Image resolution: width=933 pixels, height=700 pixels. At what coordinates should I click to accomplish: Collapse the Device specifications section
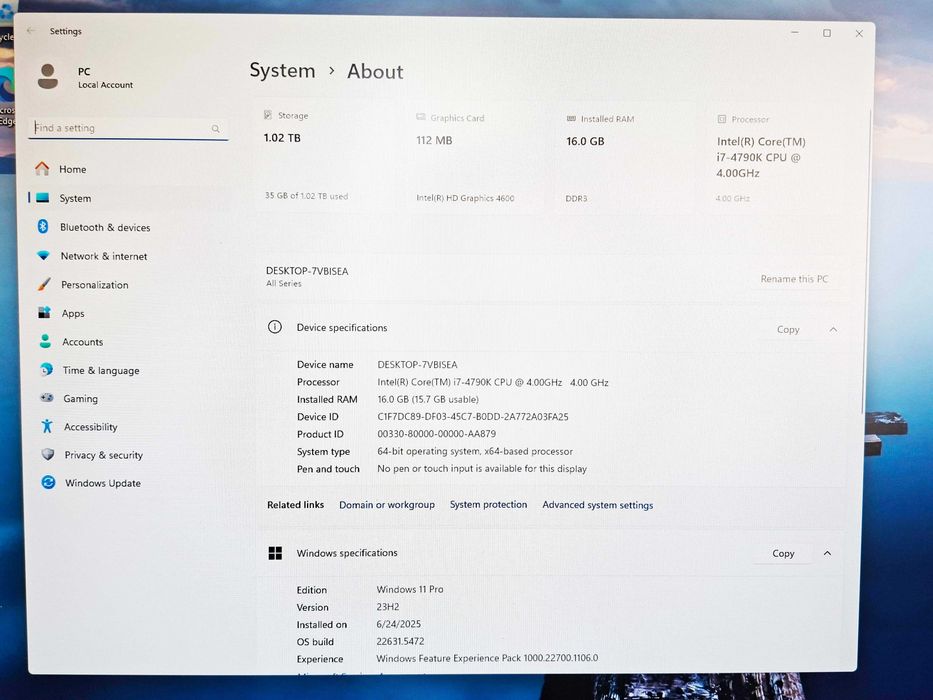[x=833, y=329]
